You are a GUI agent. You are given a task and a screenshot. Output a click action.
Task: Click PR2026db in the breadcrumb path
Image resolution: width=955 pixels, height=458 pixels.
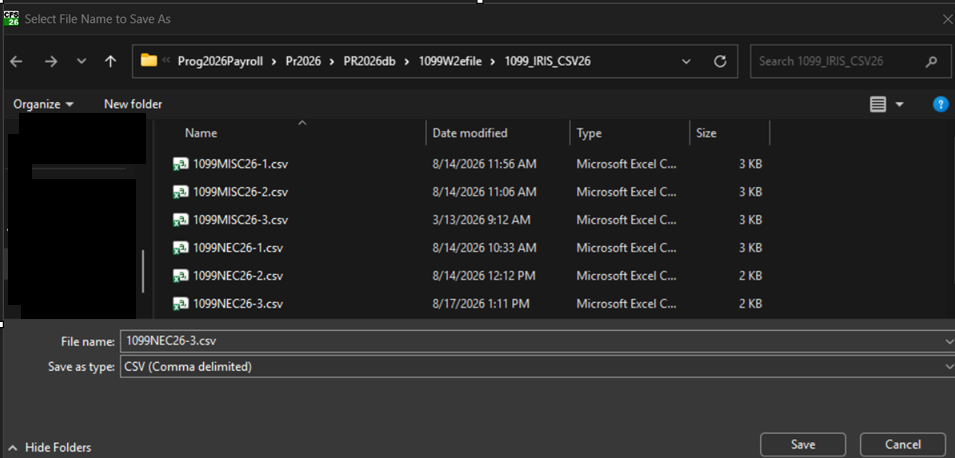tap(370, 62)
